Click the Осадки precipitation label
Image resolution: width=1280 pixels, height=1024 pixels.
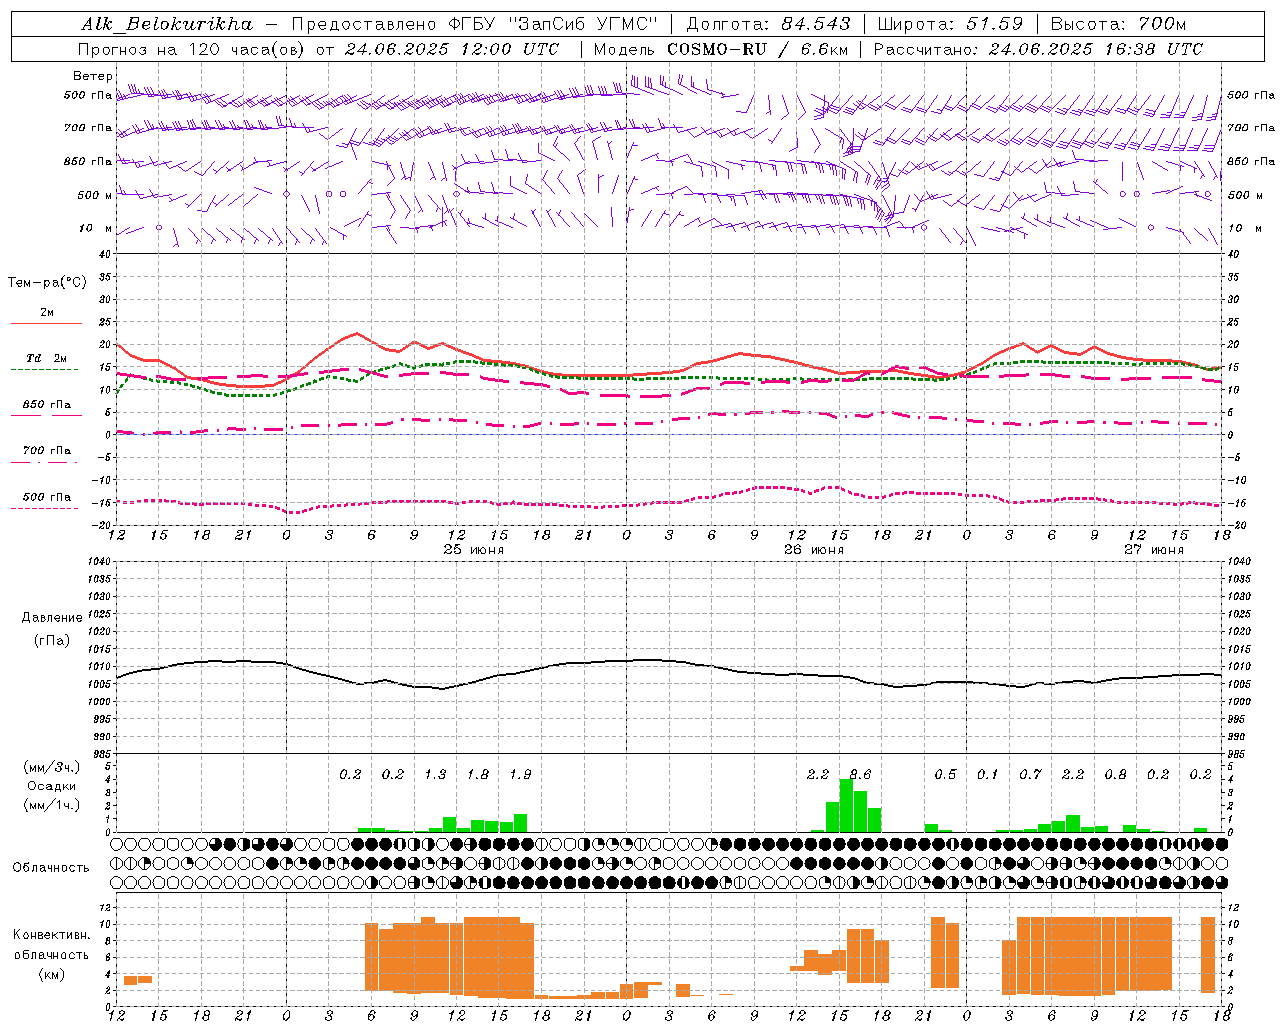pos(52,786)
